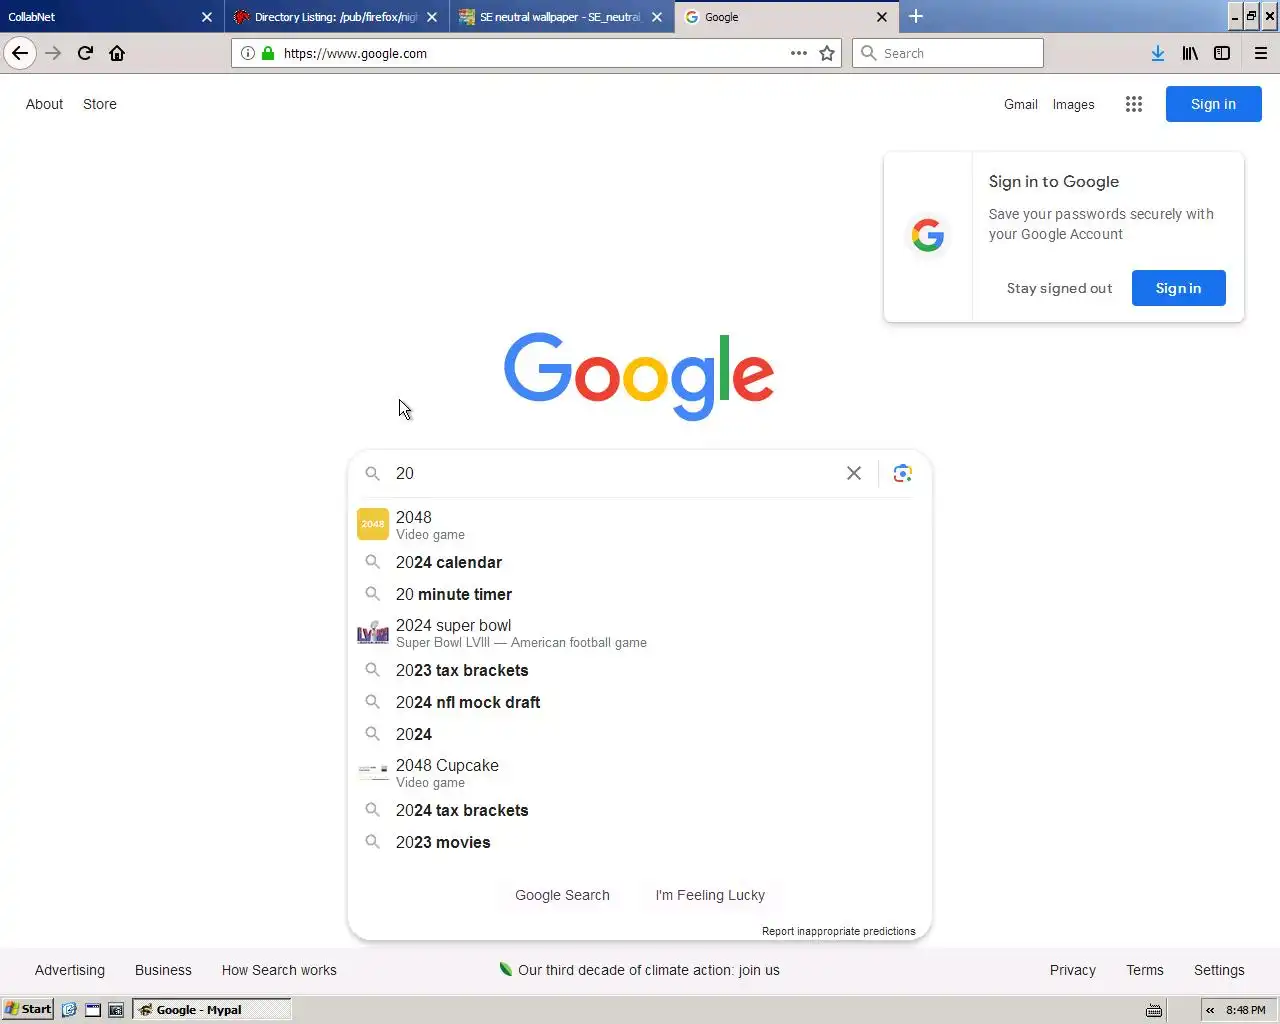Close the Google tab

tap(882, 16)
